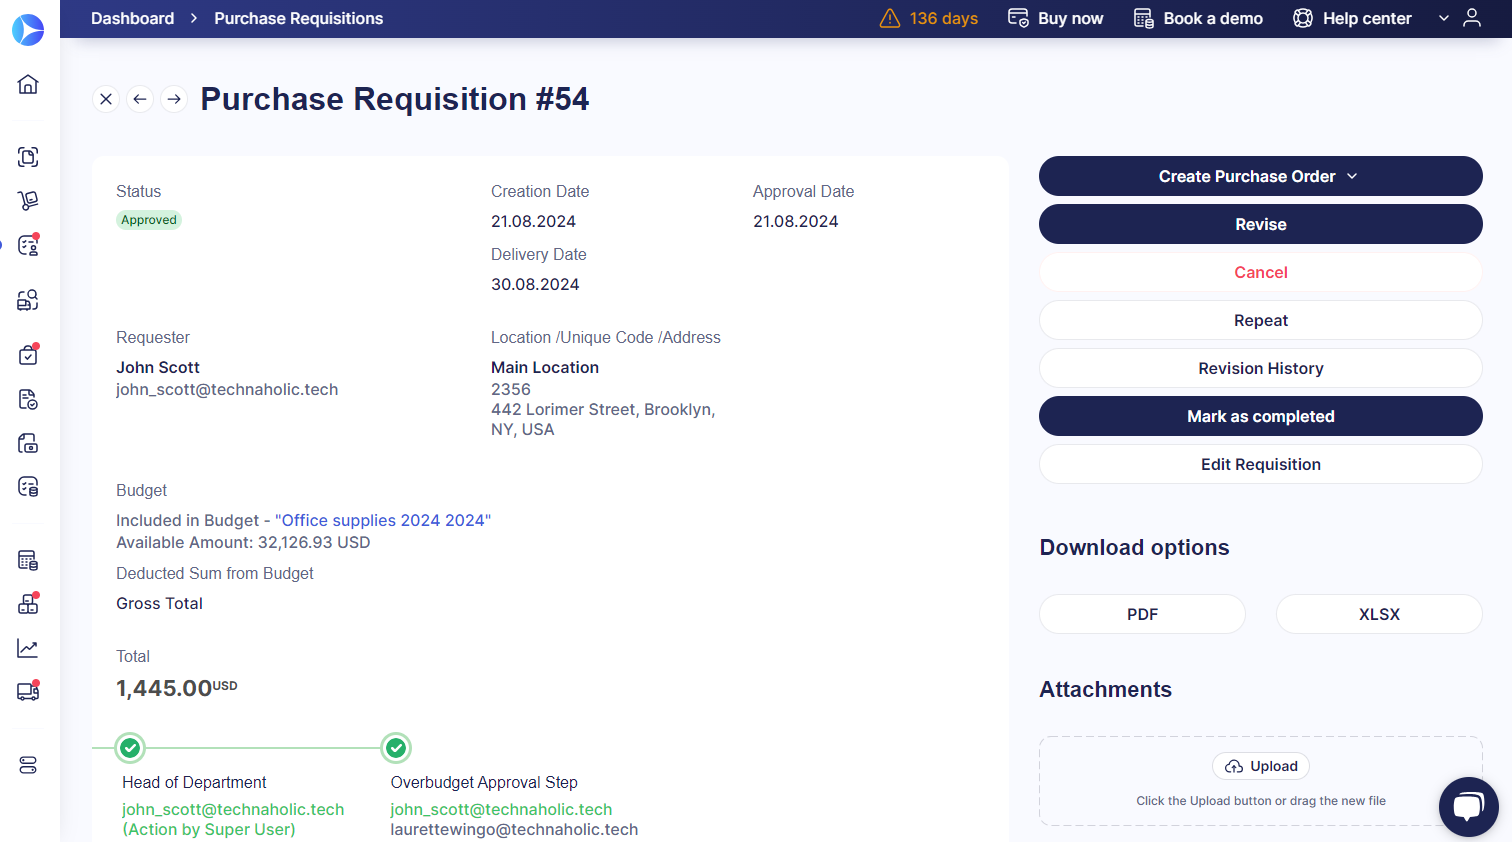1512x842 pixels.
Task: Open the Office supplies 2024 budget link
Action: pos(383,520)
